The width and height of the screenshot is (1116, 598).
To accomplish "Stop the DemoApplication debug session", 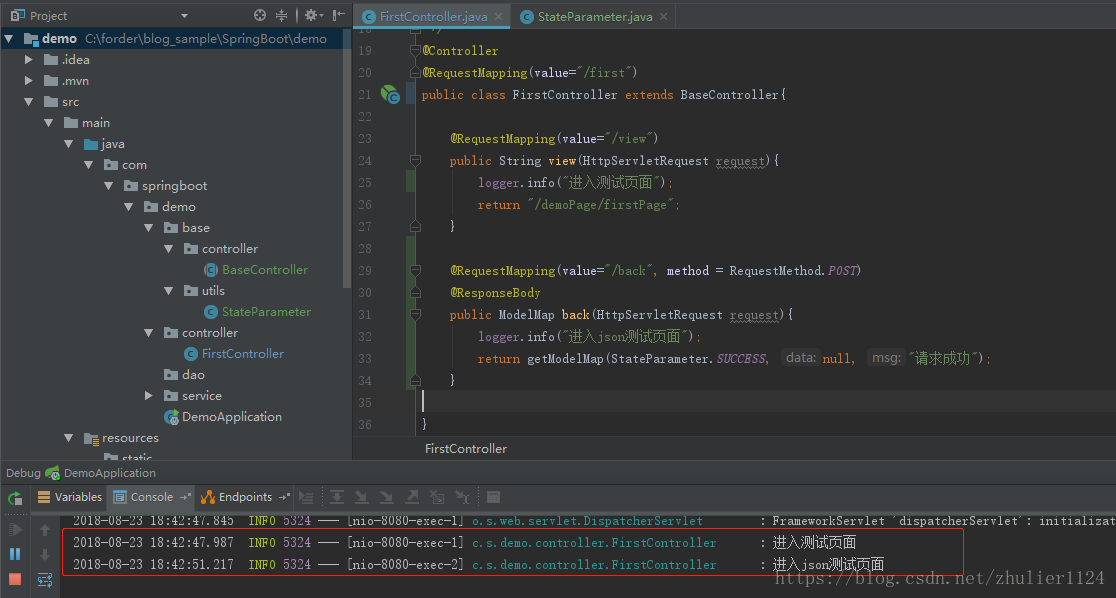I will tap(15, 579).
